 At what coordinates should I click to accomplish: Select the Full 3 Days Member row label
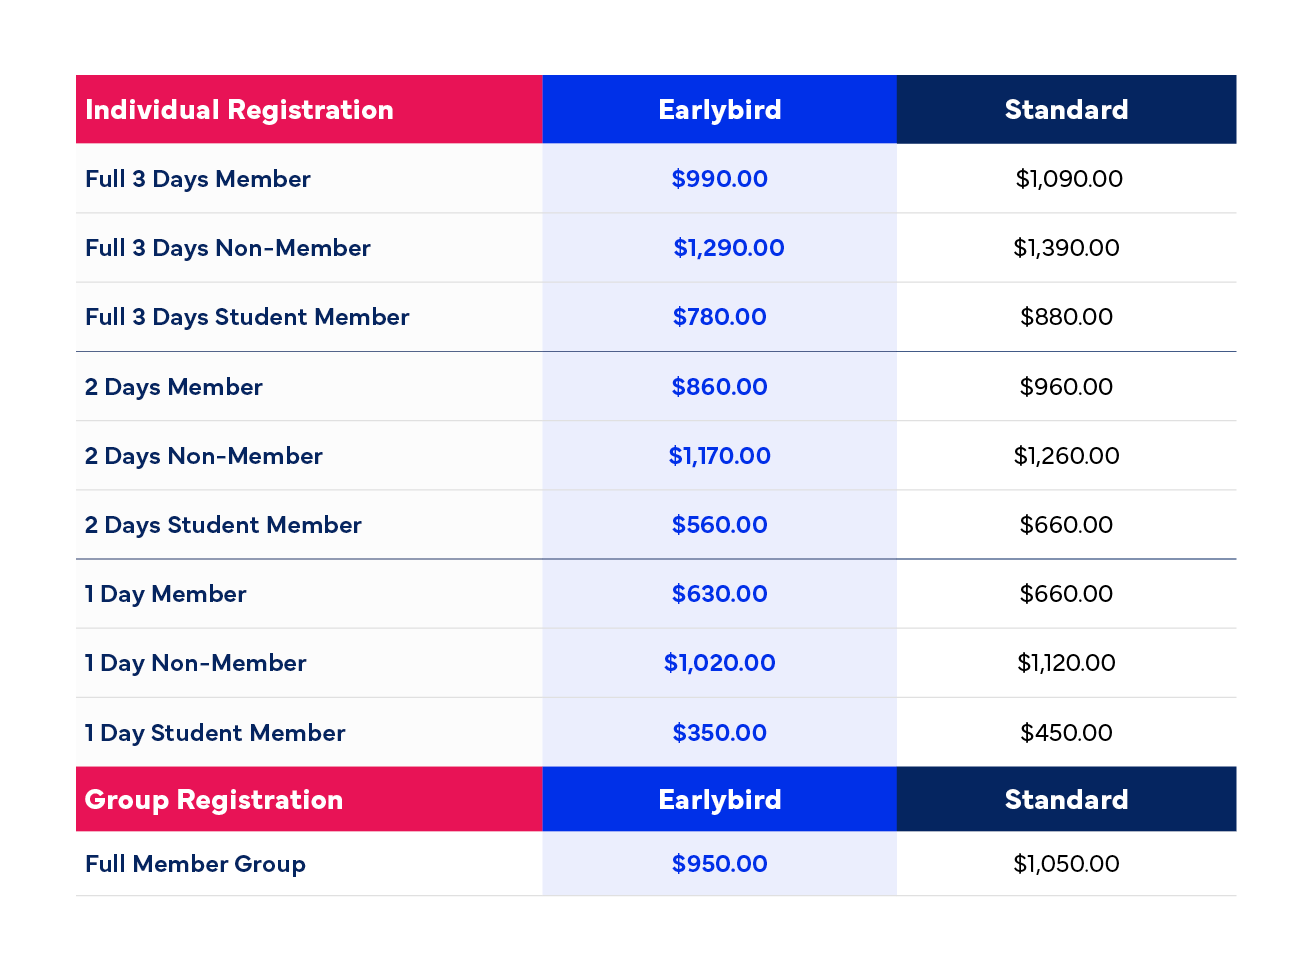(x=198, y=179)
